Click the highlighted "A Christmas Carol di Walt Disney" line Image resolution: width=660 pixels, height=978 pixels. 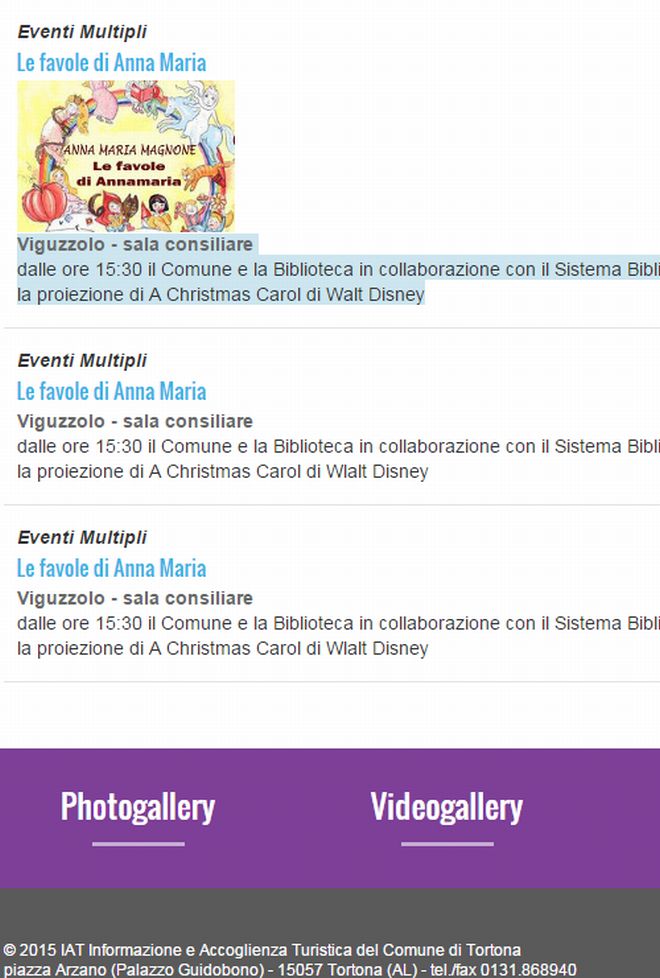(221, 294)
